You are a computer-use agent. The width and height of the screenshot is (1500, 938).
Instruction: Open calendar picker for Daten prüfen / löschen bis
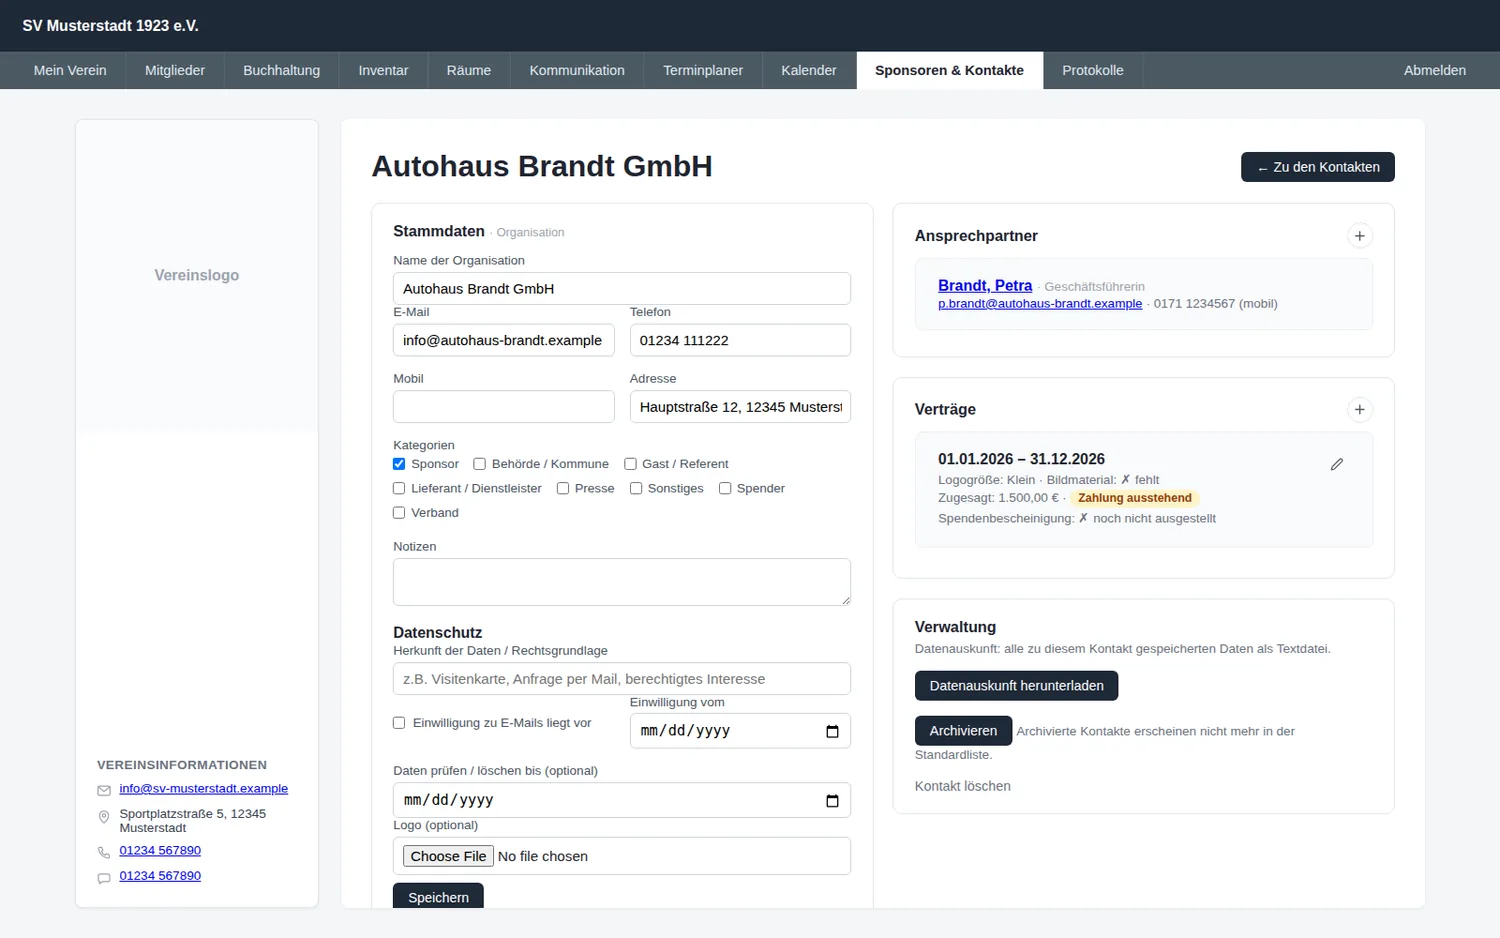(832, 801)
